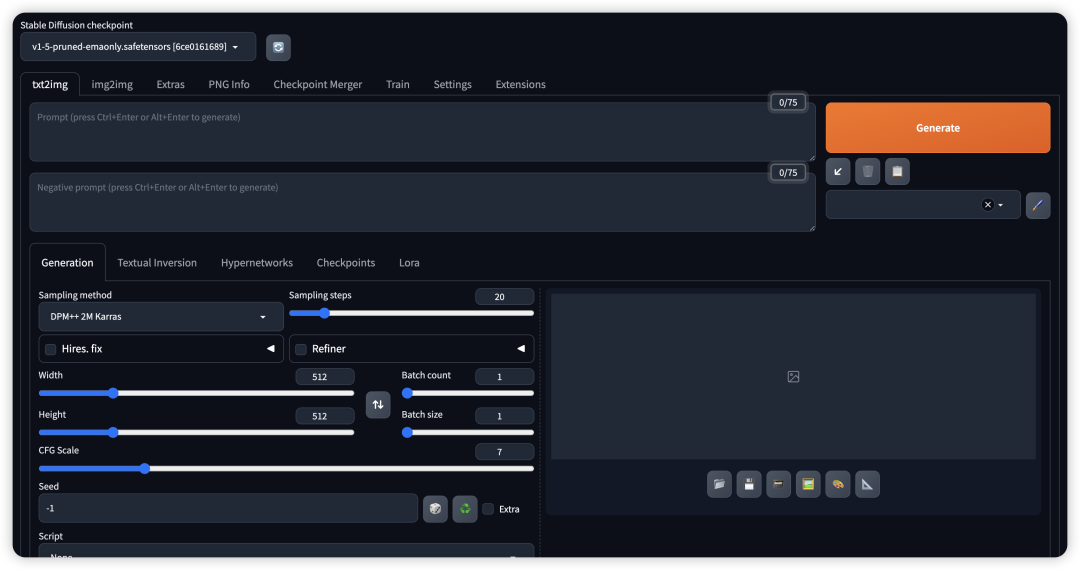This screenshot has height=570, width=1080.
Task: Open the Sampling method dropdown
Action: [x=160, y=317]
